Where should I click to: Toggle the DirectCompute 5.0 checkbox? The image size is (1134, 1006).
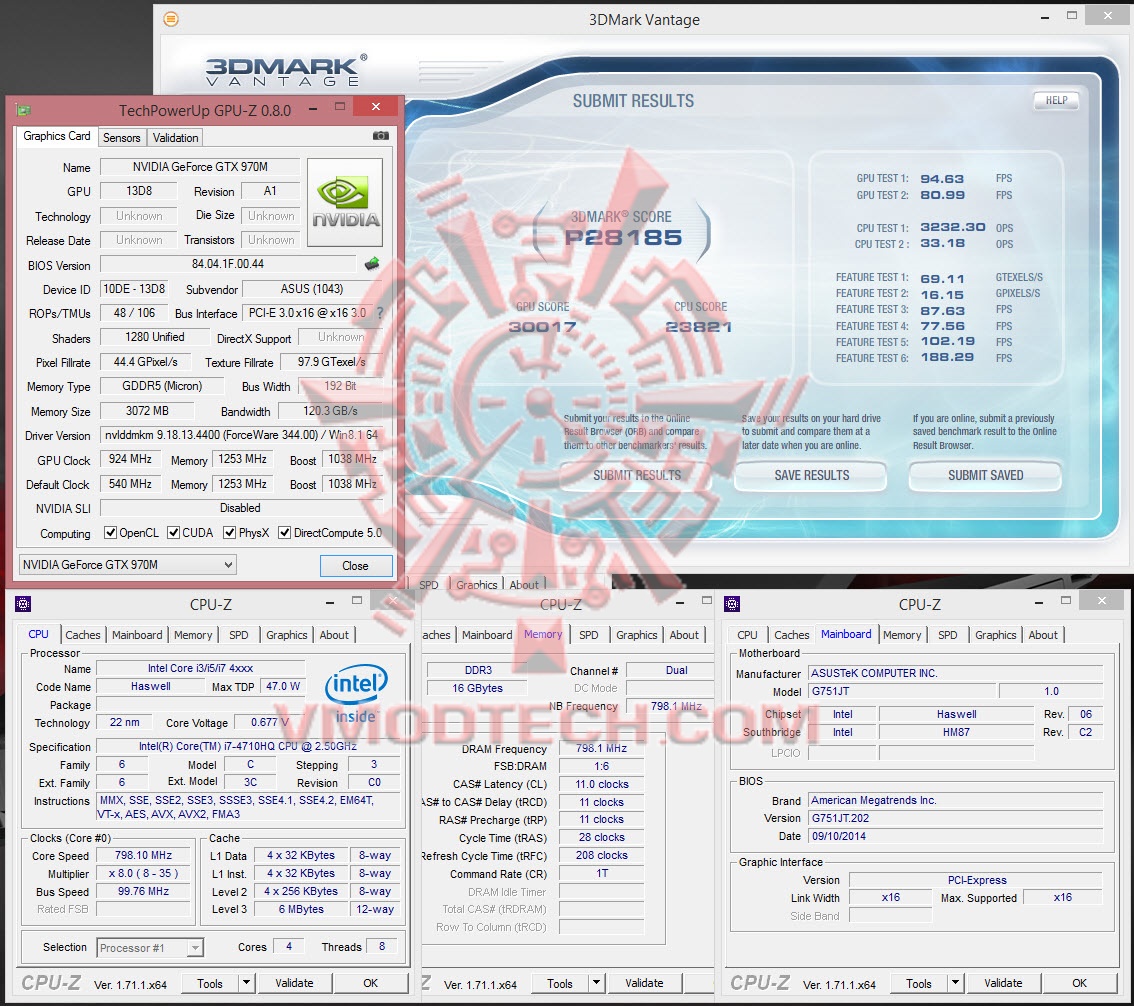click(285, 533)
